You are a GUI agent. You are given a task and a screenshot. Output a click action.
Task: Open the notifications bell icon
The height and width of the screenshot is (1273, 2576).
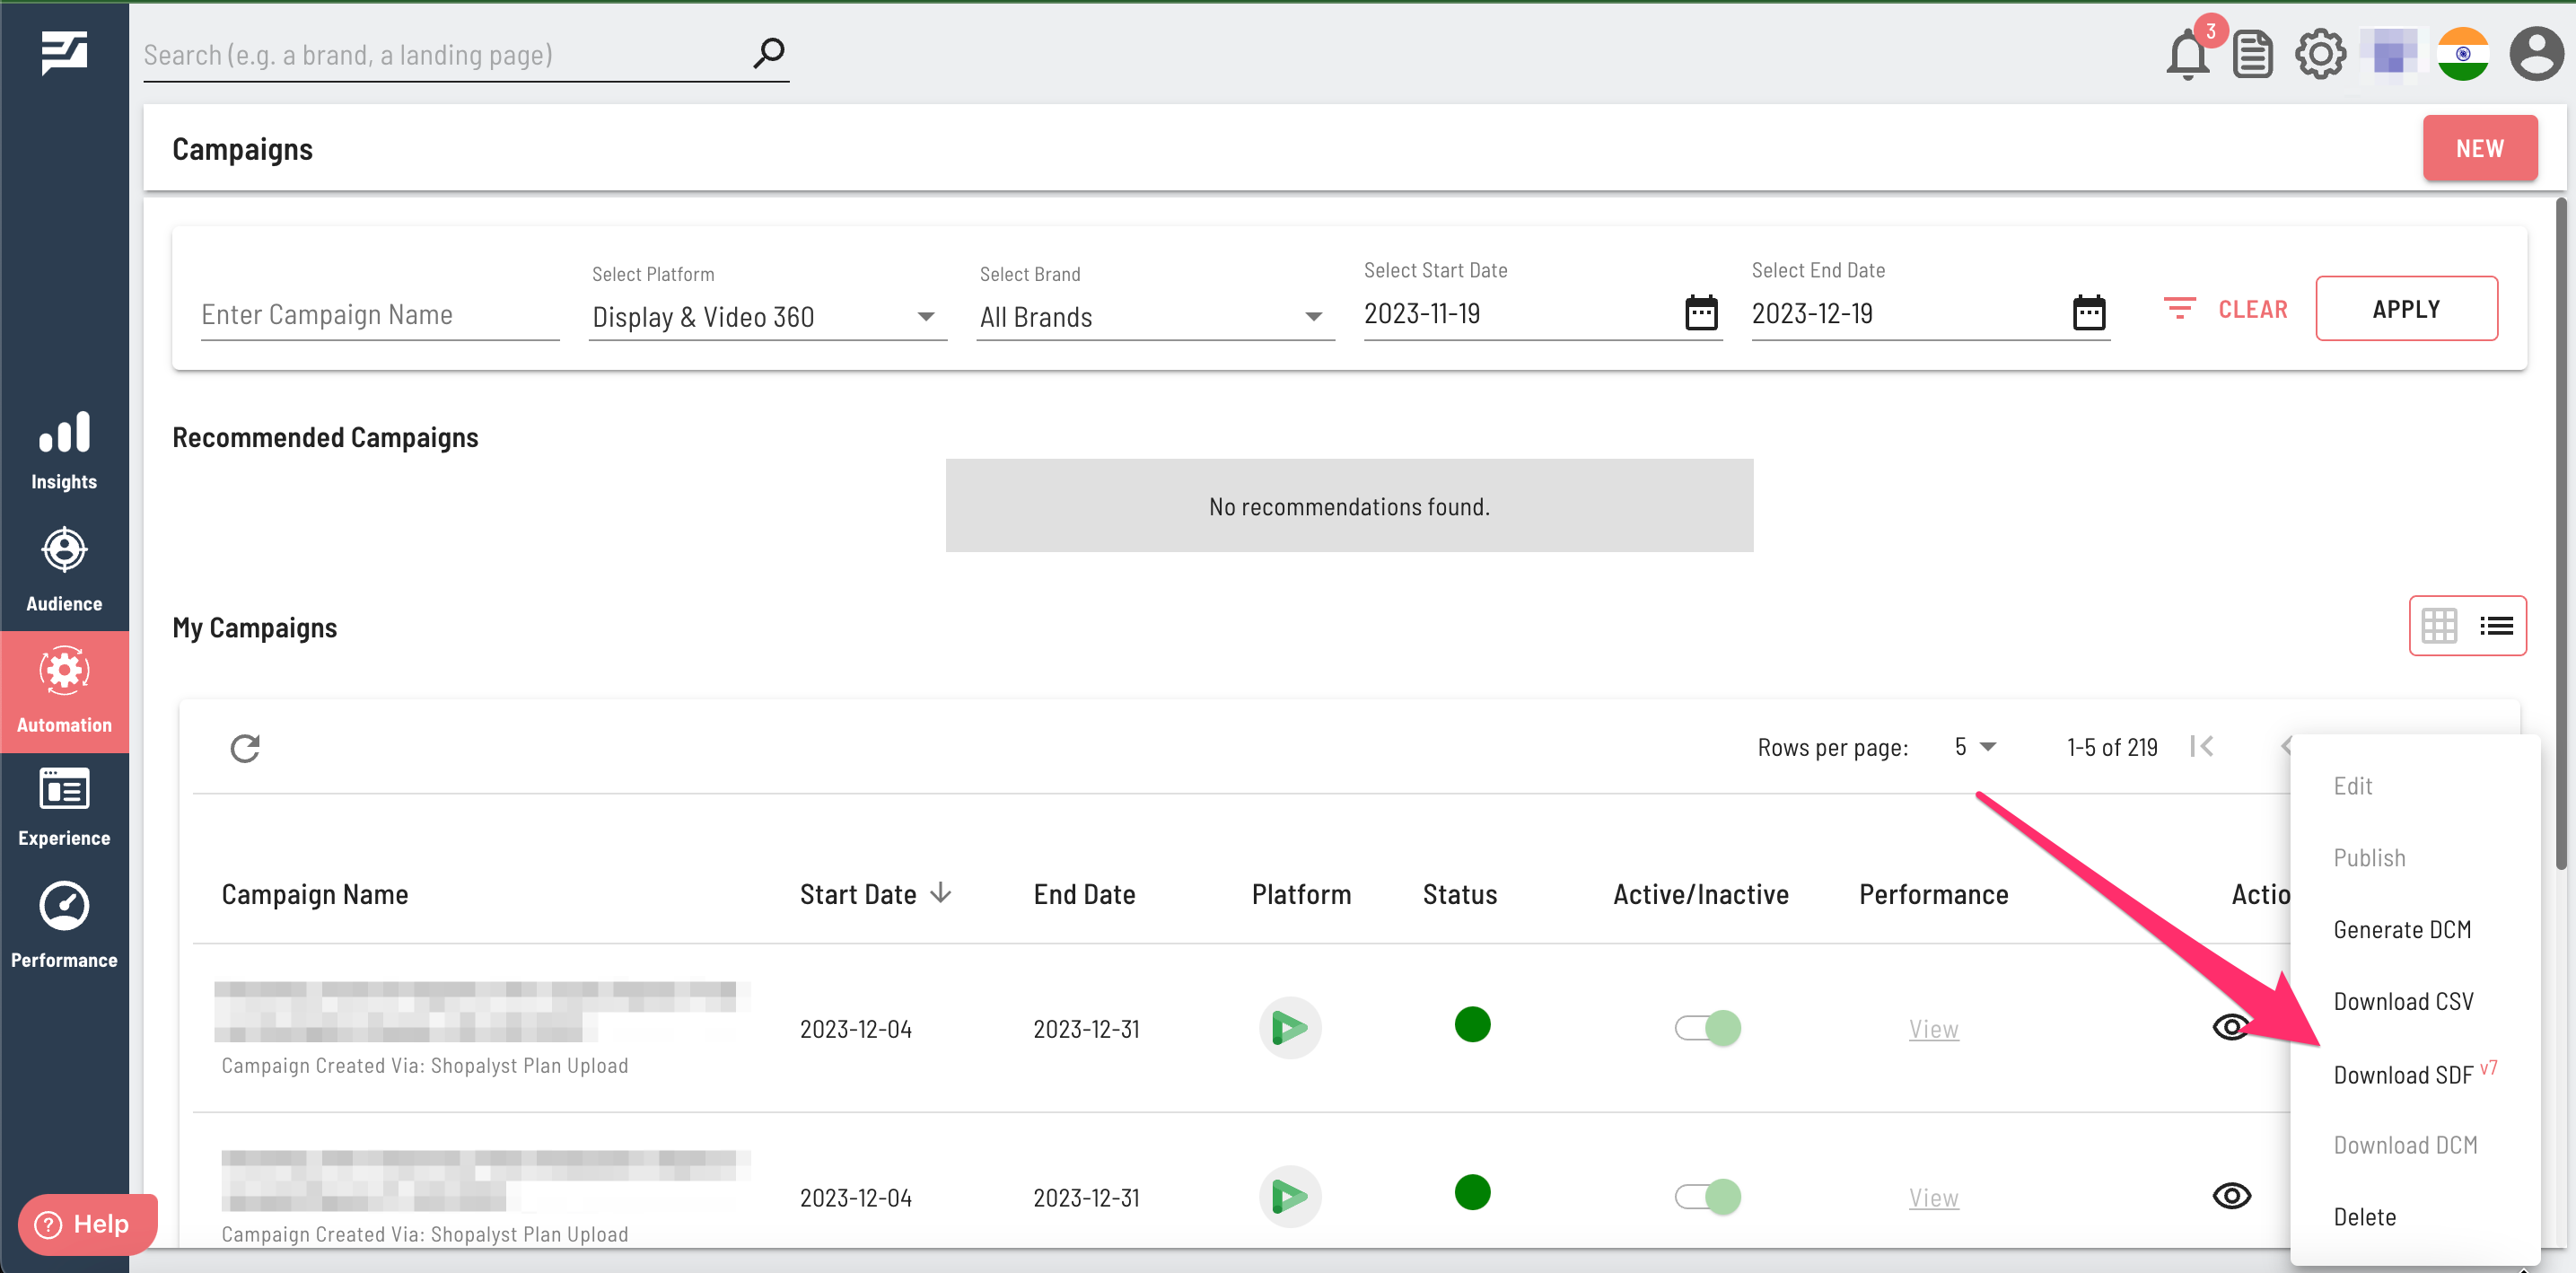tap(2186, 55)
